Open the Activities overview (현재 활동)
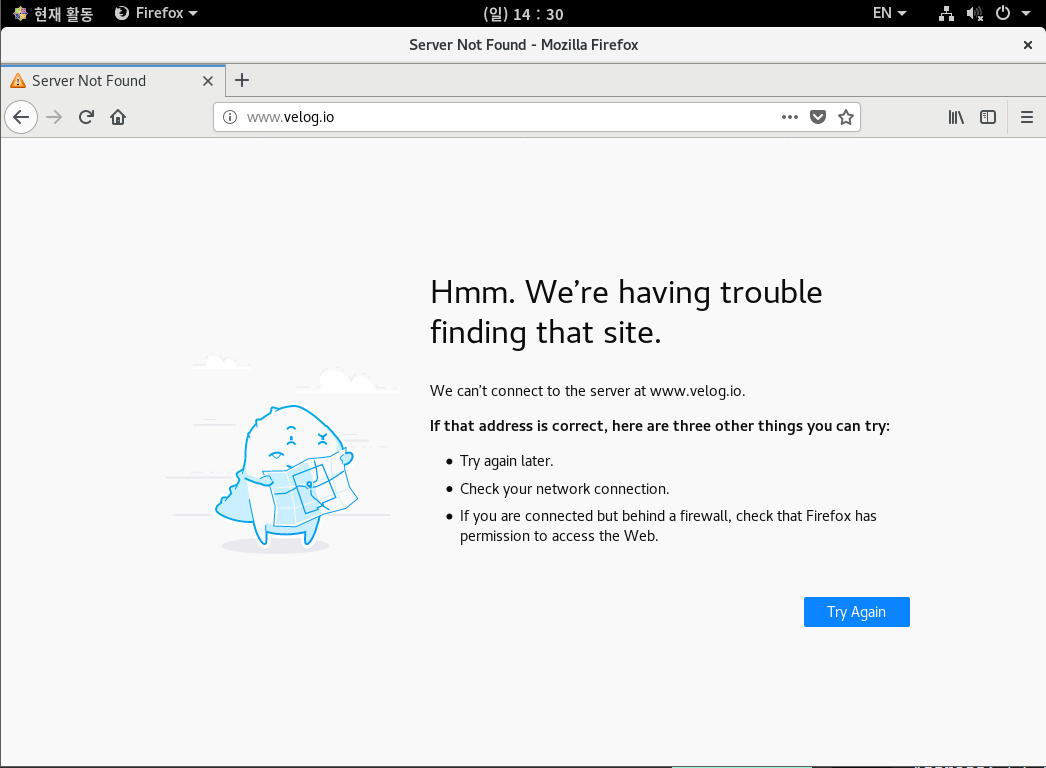 click(x=53, y=13)
